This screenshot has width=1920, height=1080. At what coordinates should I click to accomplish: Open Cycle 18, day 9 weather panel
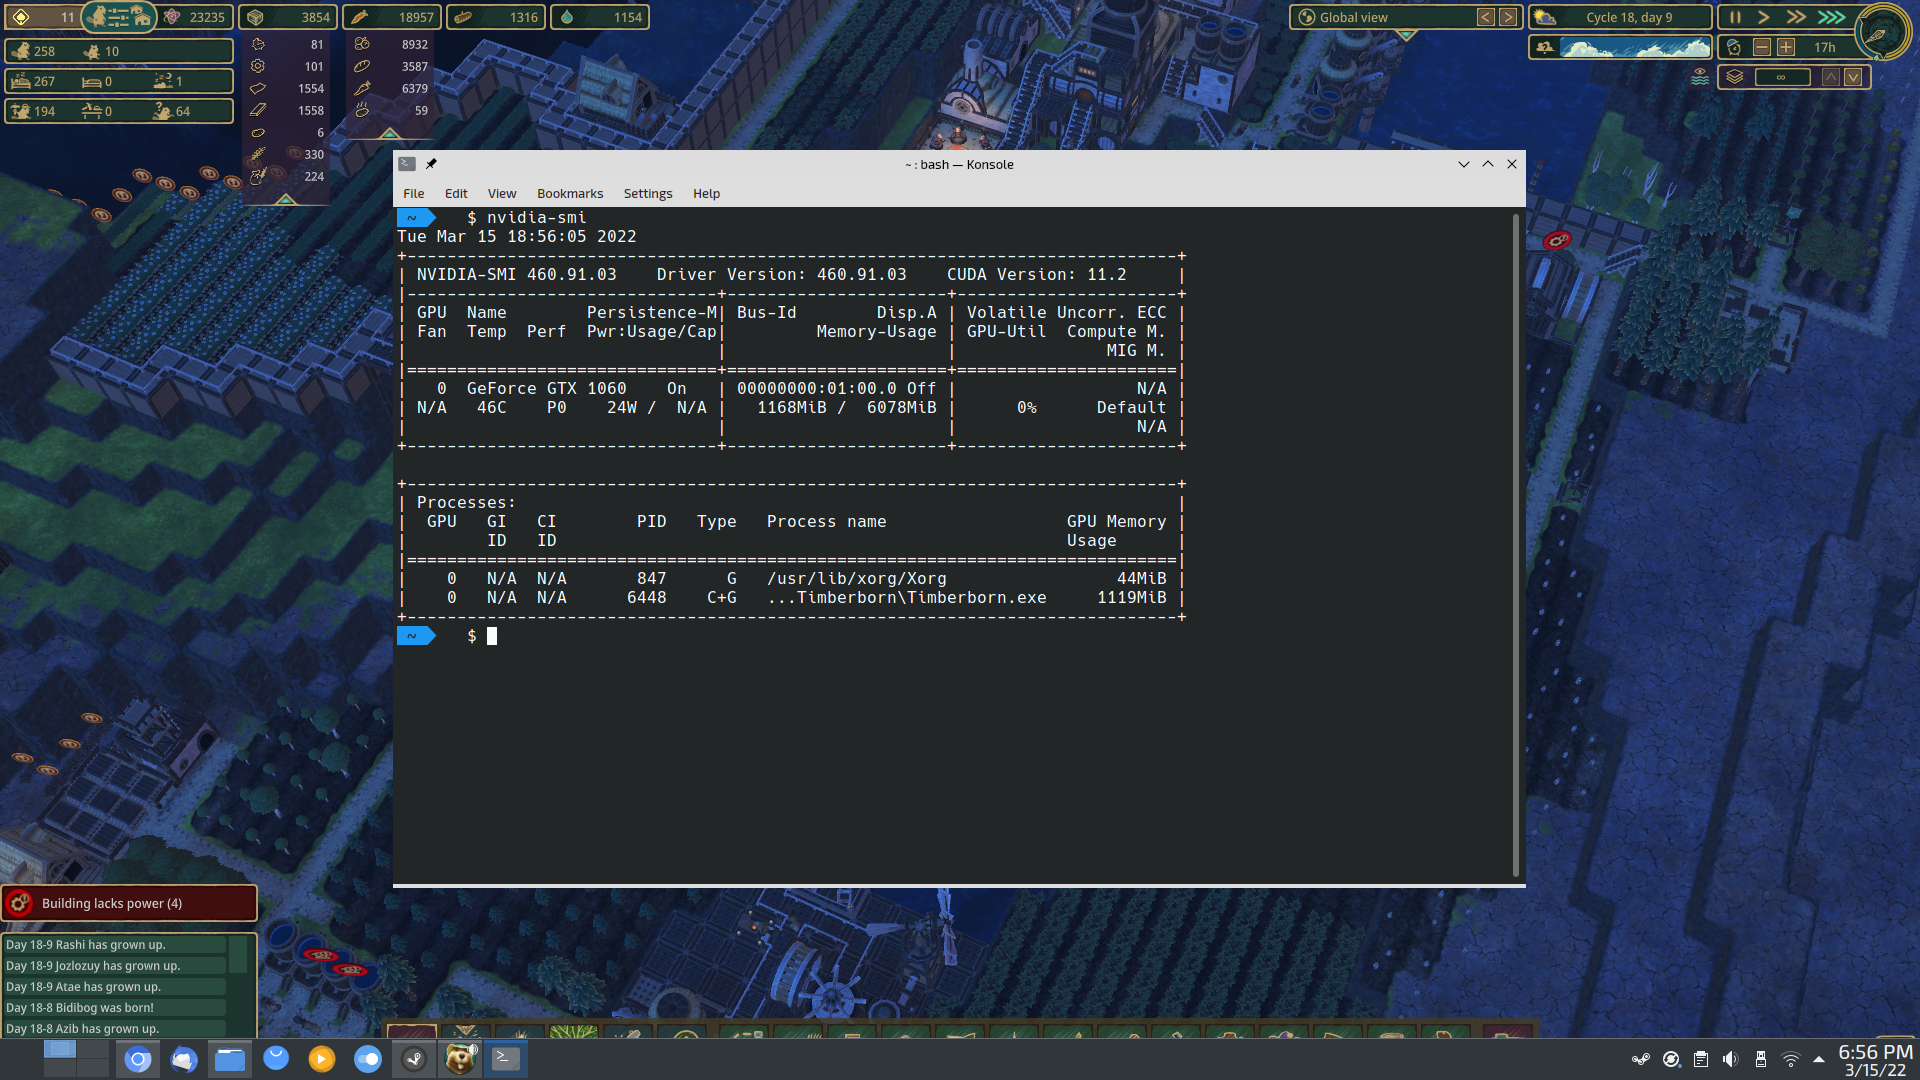(x=1621, y=17)
